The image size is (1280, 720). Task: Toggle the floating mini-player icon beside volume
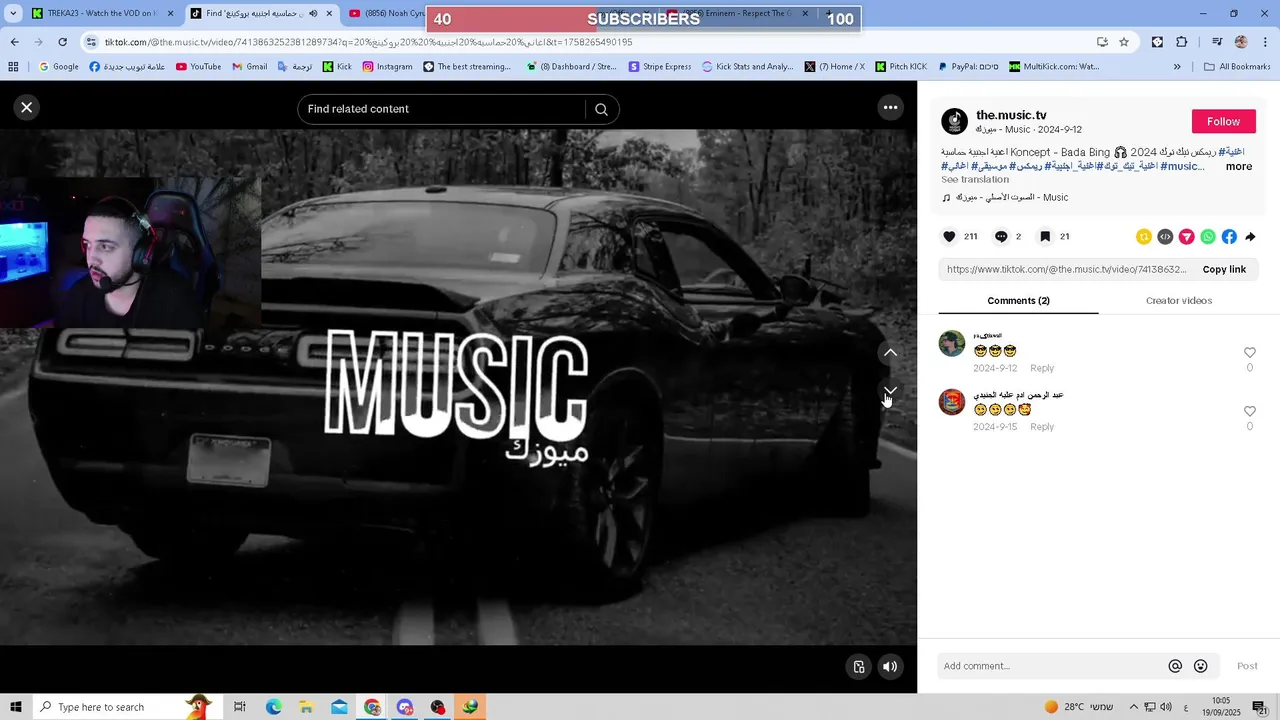[x=859, y=666]
